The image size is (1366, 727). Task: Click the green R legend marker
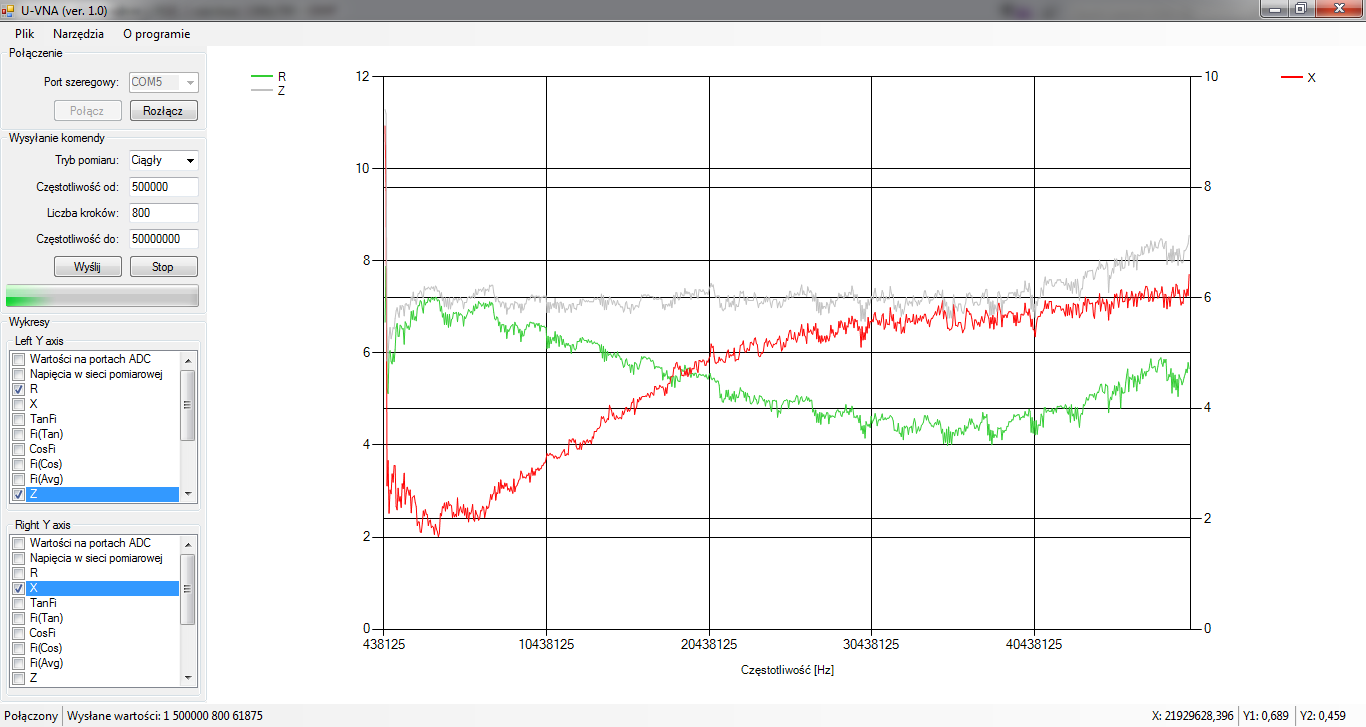[262, 77]
